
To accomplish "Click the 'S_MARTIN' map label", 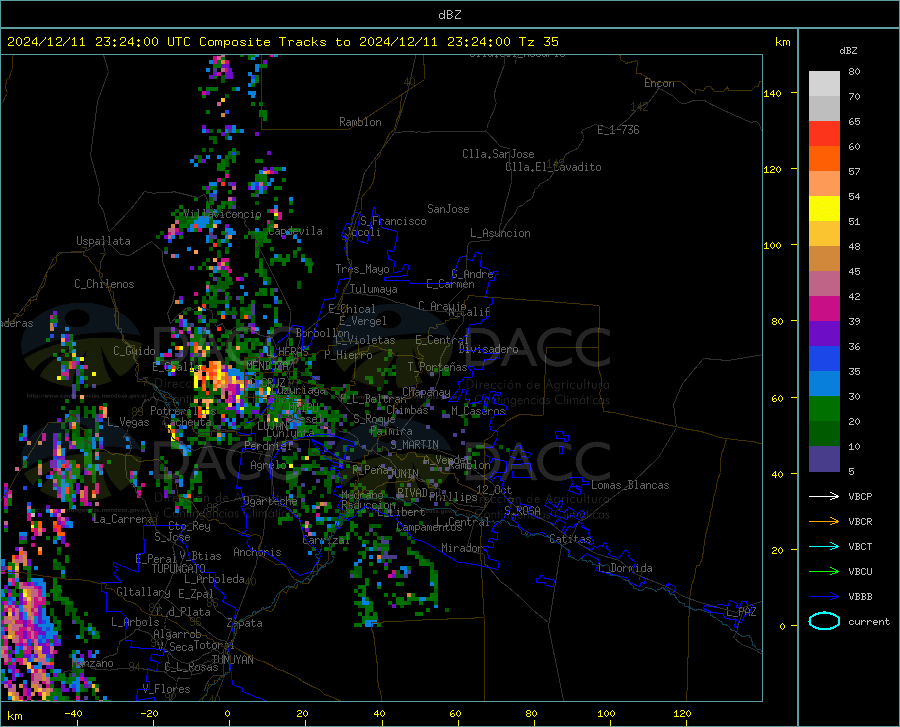I will 414,445.
